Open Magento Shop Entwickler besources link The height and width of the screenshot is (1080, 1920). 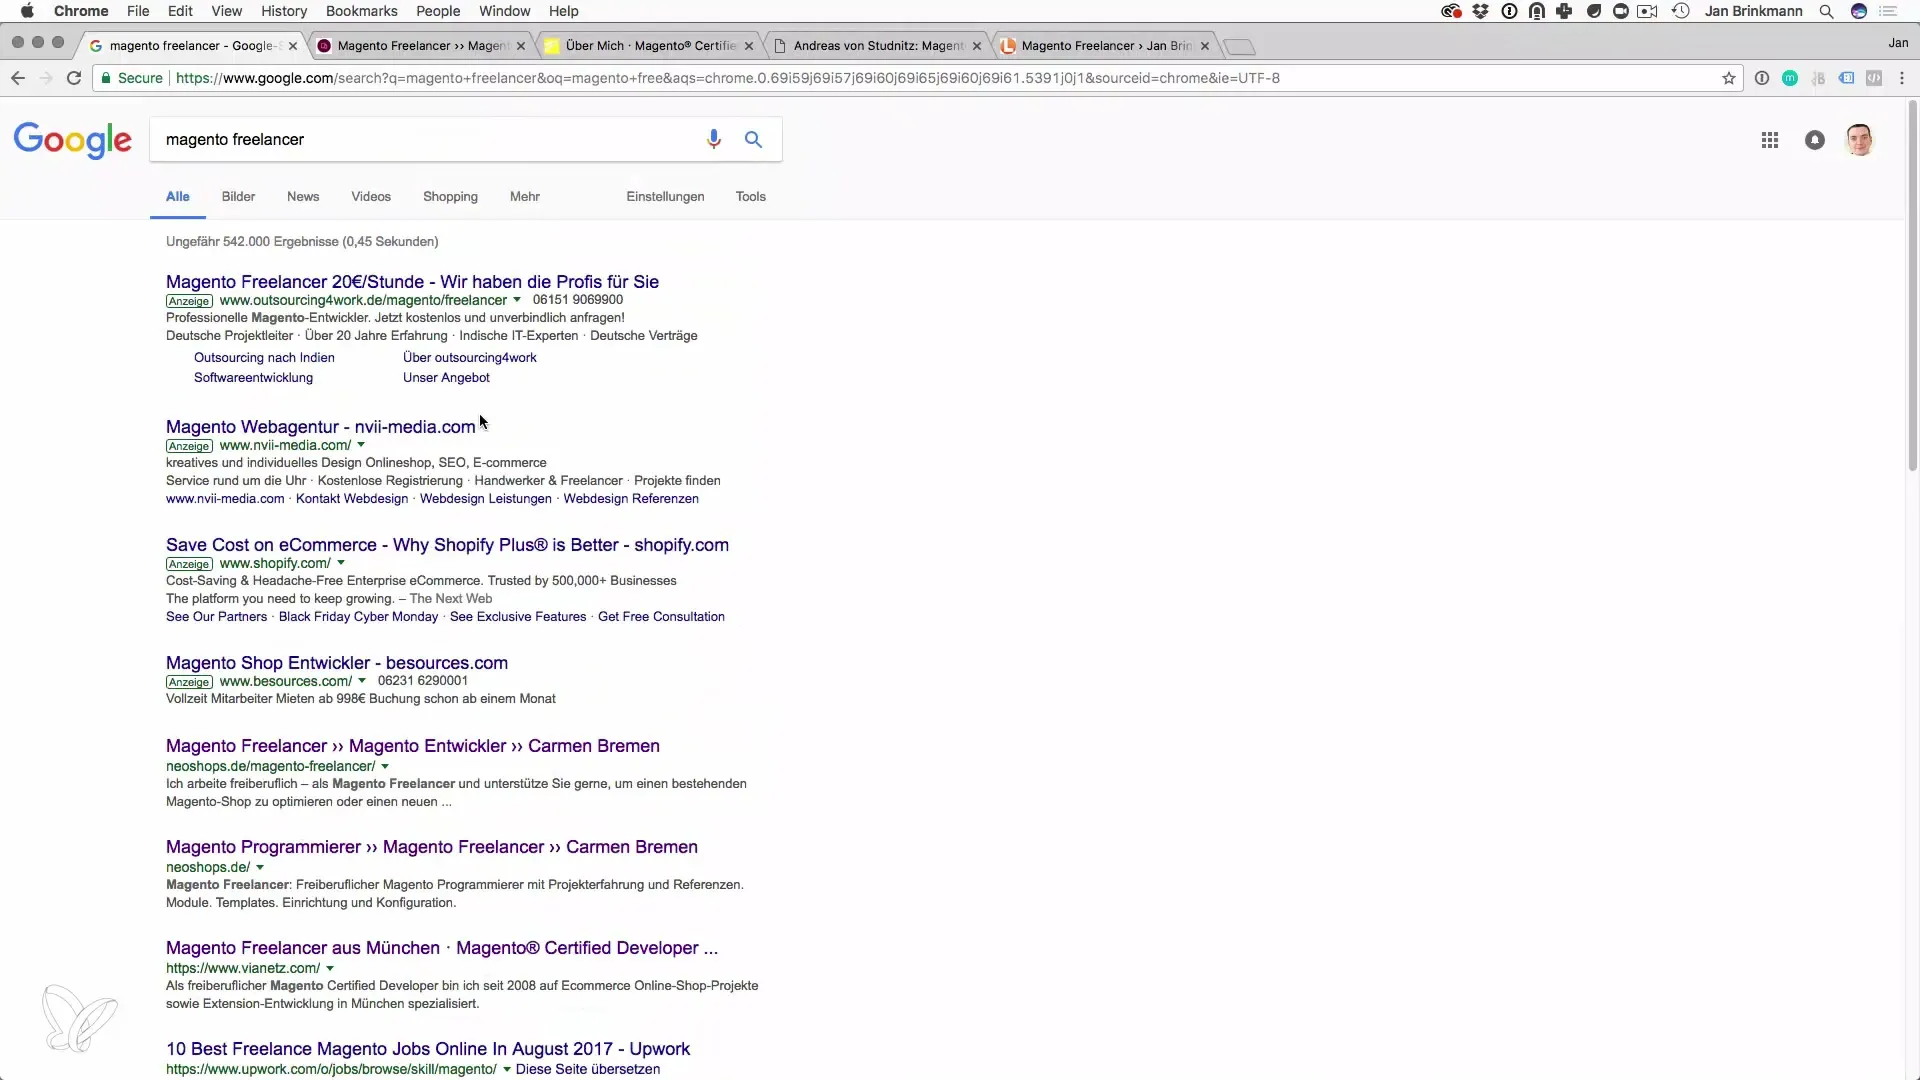pyautogui.click(x=337, y=663)
